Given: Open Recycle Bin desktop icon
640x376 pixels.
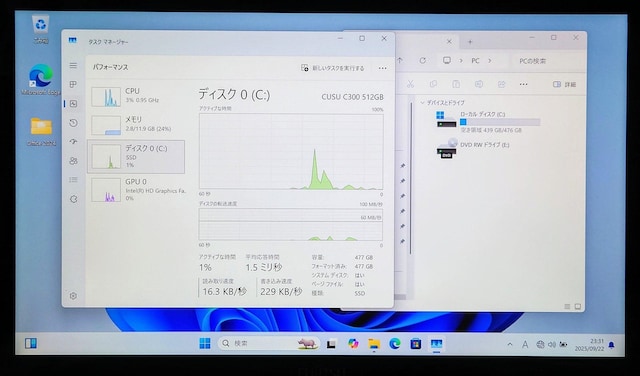Looking at the screenshot, I should tap(40, 29).
